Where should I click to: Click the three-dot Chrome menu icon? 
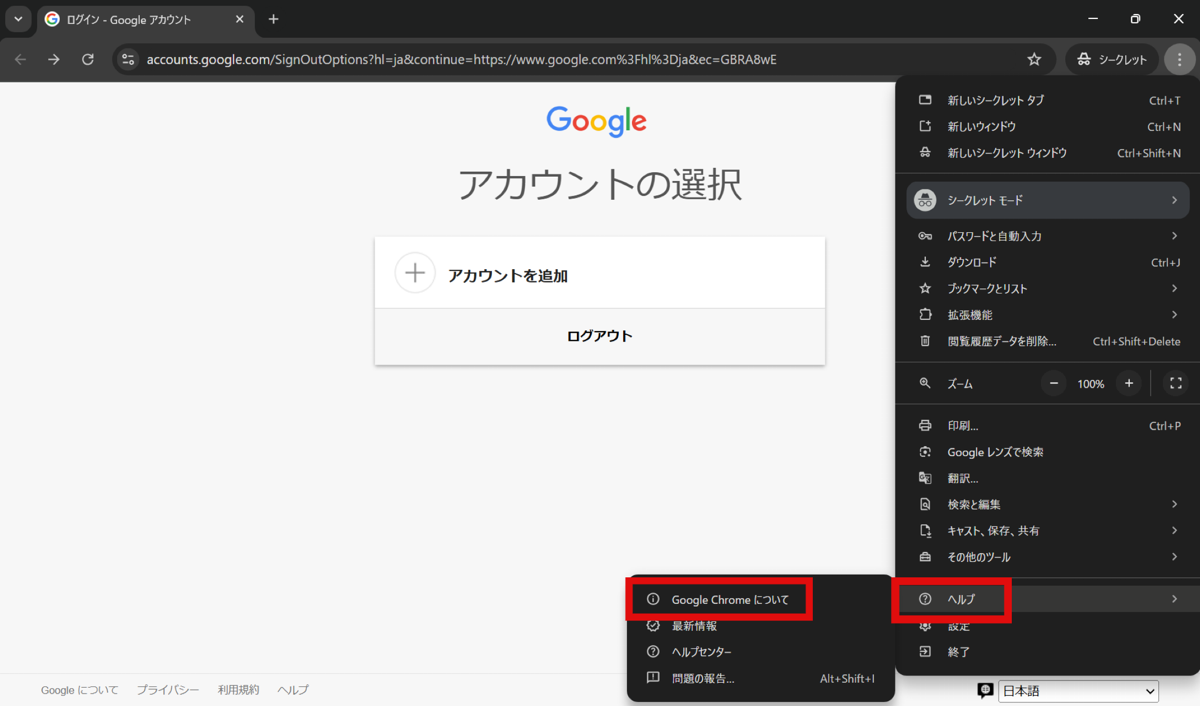[x=1179, y=60]
